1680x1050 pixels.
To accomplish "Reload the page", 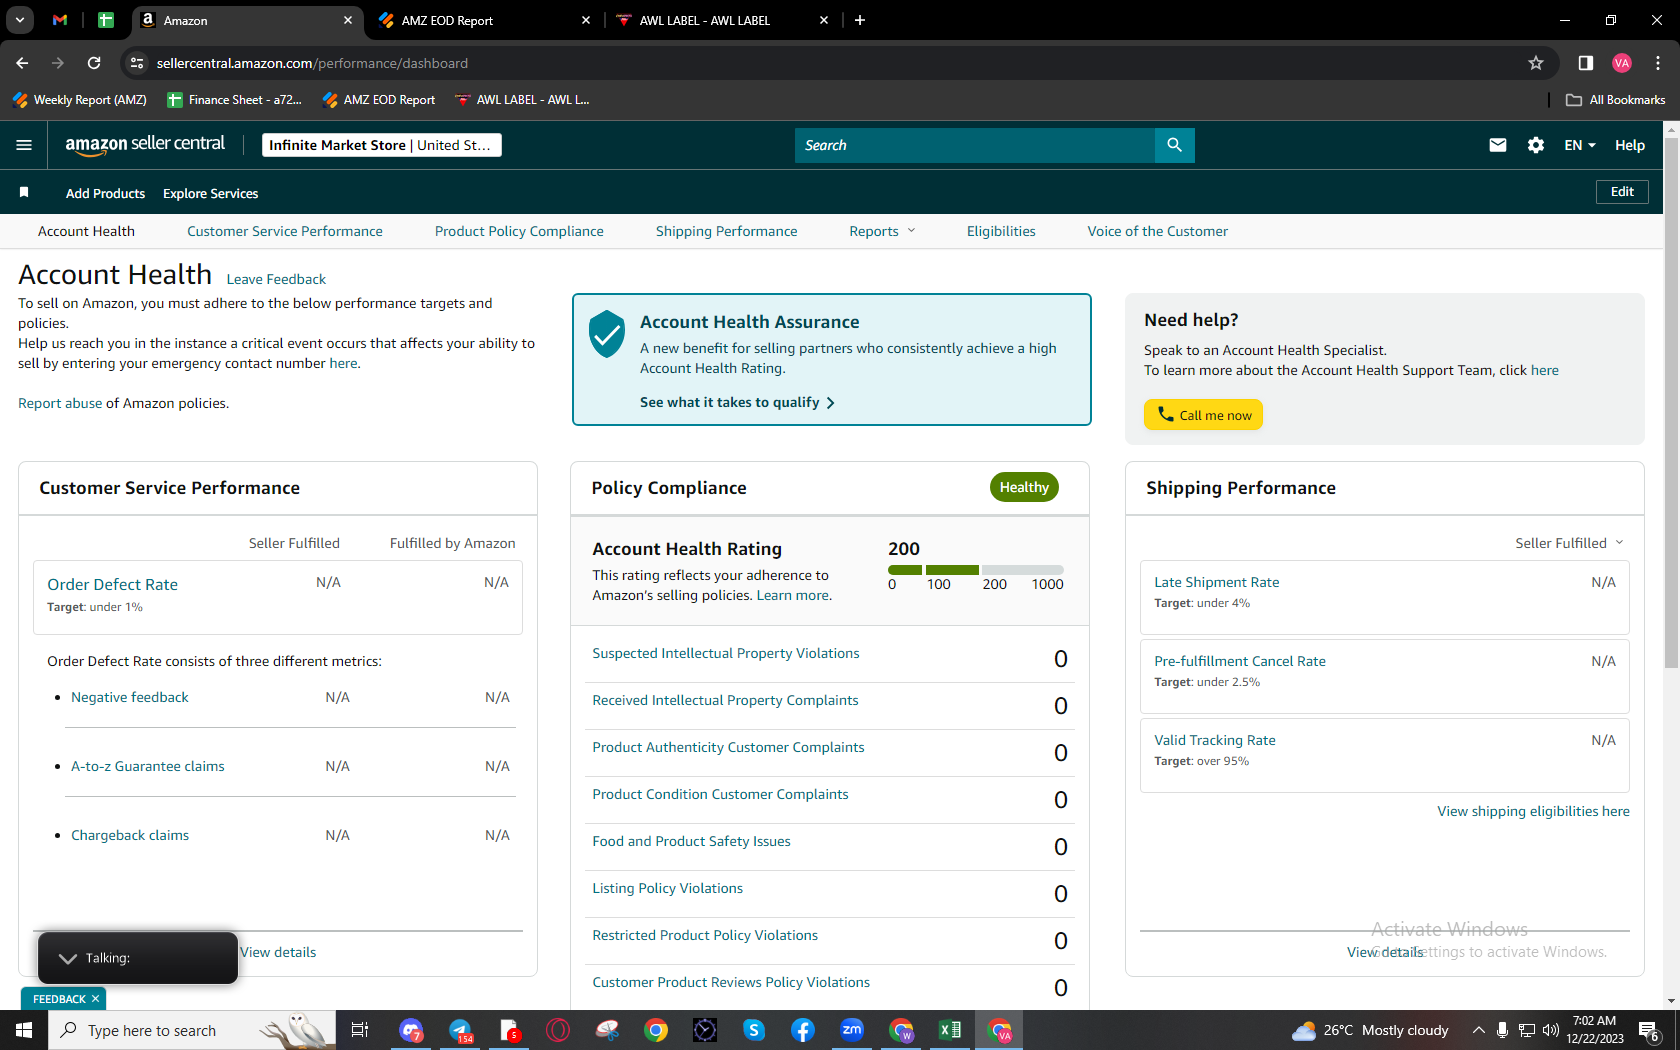I will coord(94,63).
